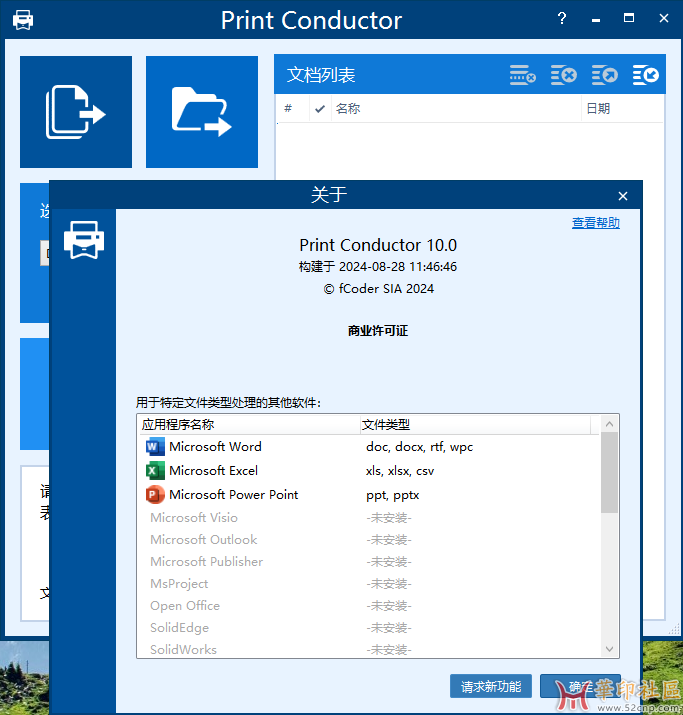Select the Microsoft Word row text
This screenshot has height=715, width=683.
215,446
